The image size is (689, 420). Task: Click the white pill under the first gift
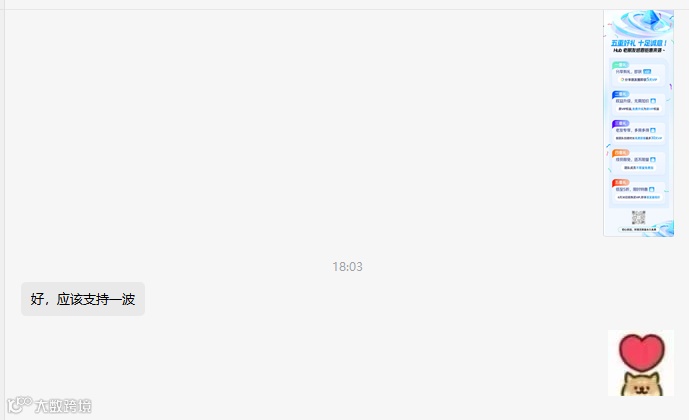pyautogui.click(x=638, y=80)
